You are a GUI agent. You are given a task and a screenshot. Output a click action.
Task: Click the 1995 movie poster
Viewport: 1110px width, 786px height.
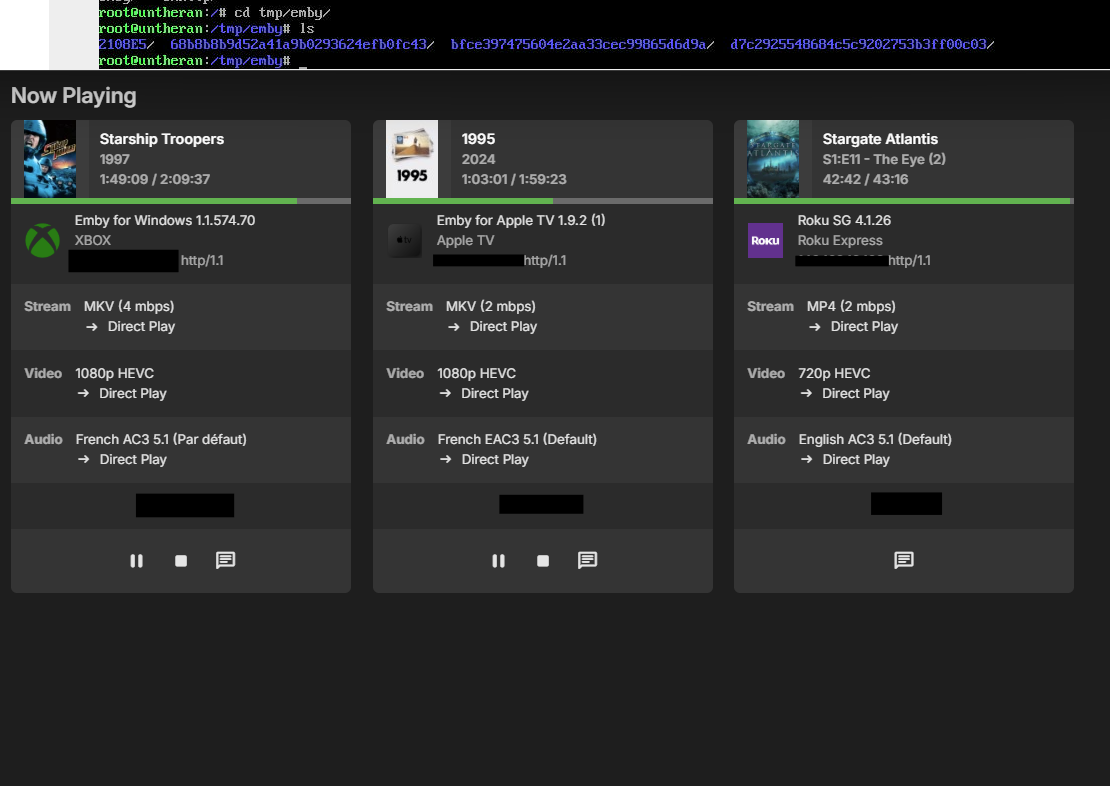click(x=411, y=158)
